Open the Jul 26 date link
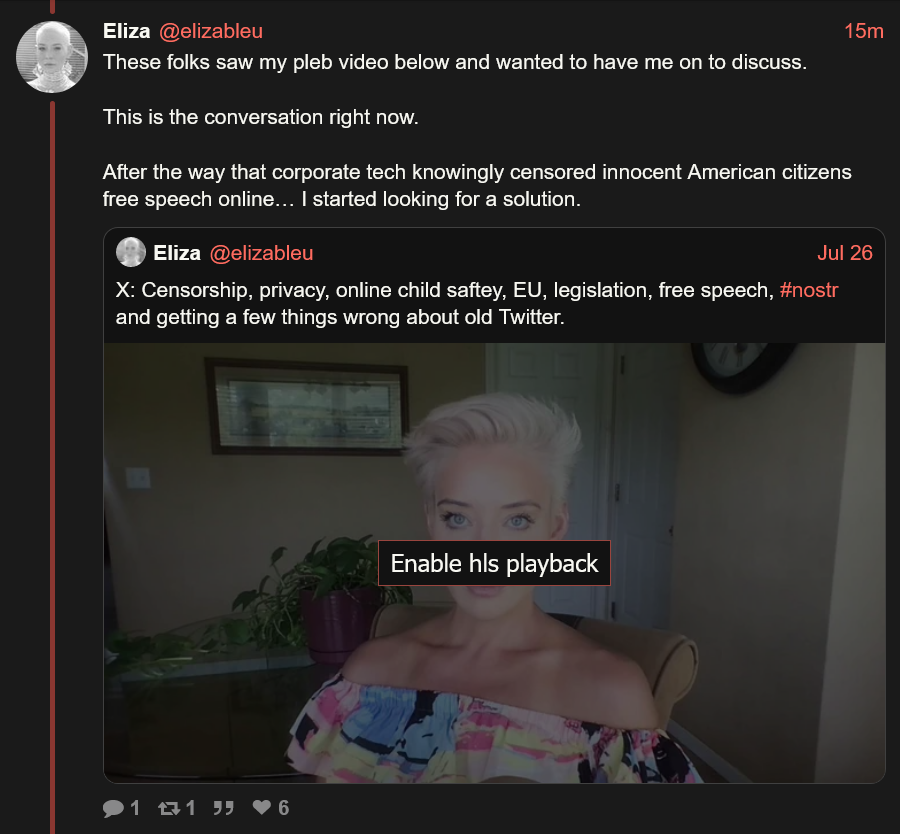Image resolution: width=900 pixels, height=834 pixels. pyautogui.click(x=845, y=253)
